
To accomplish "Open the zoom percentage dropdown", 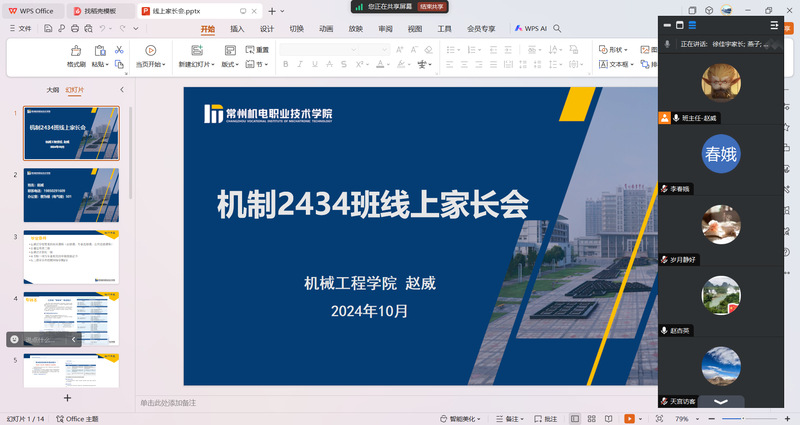I will [x=687, y=418].
